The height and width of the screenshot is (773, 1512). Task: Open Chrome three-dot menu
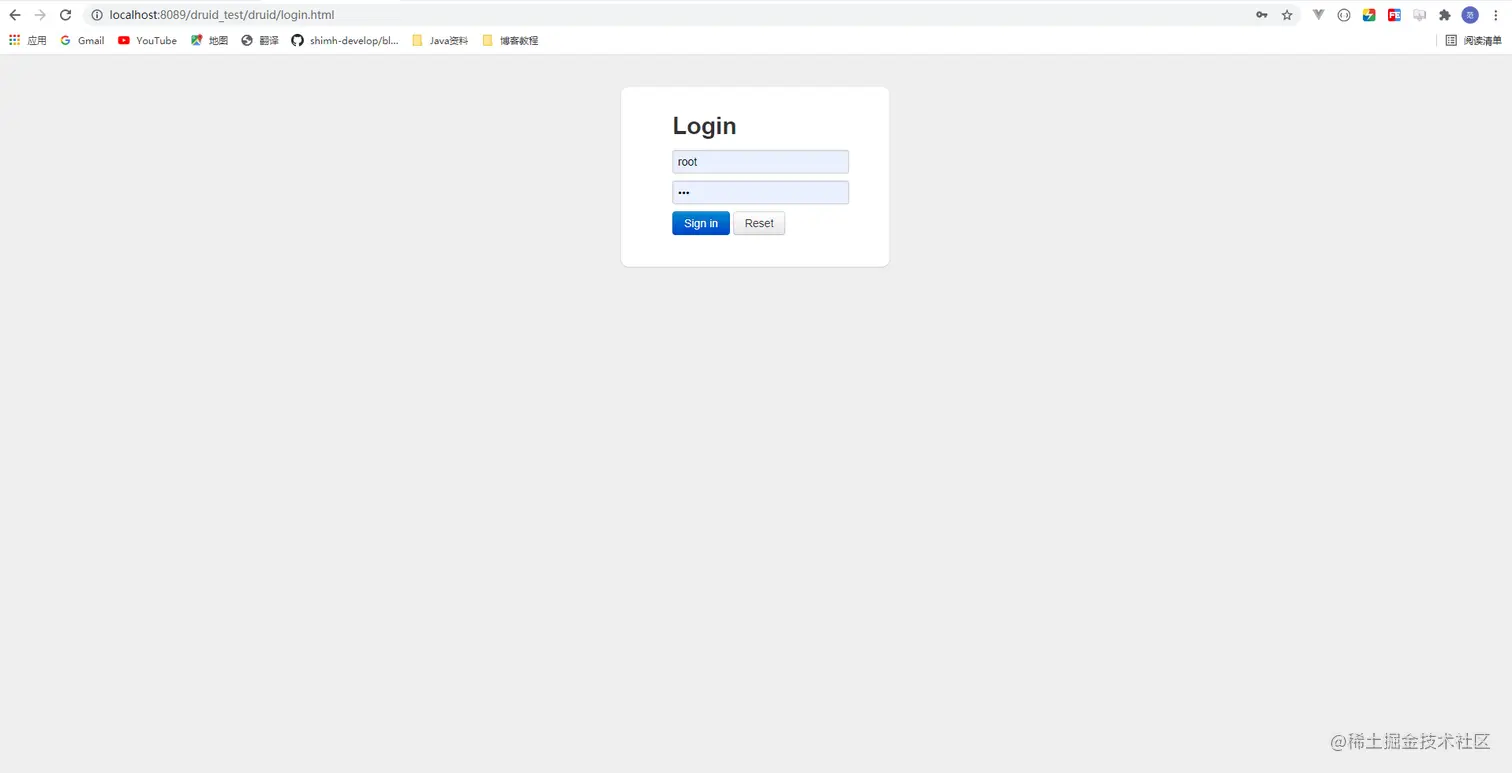tap(1496, 15)
